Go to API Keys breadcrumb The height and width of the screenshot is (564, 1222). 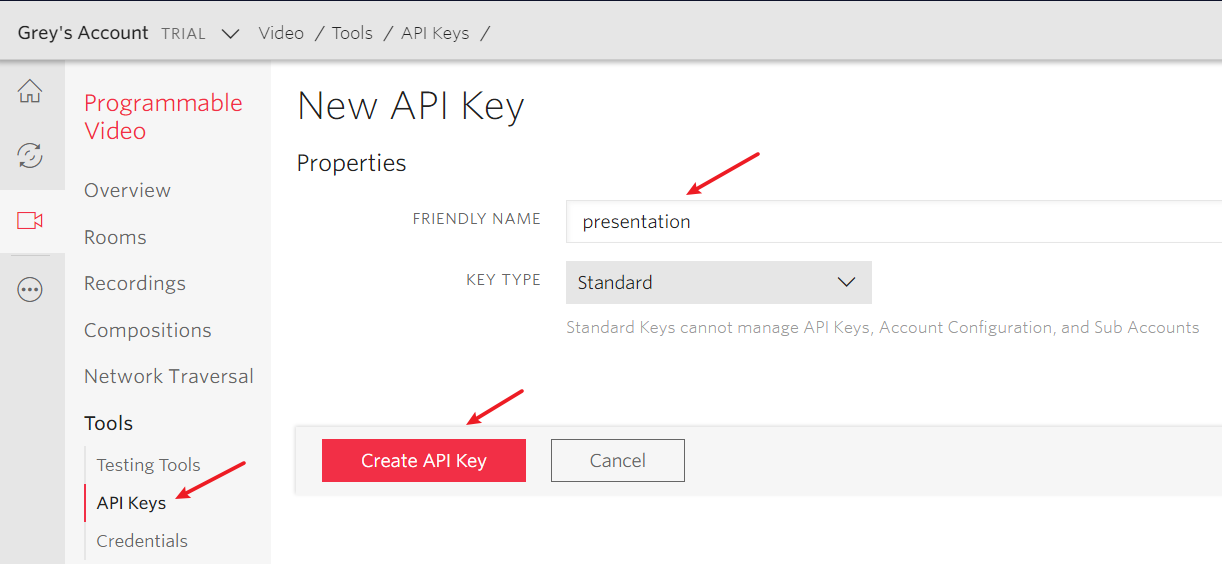tap(435, 33)
